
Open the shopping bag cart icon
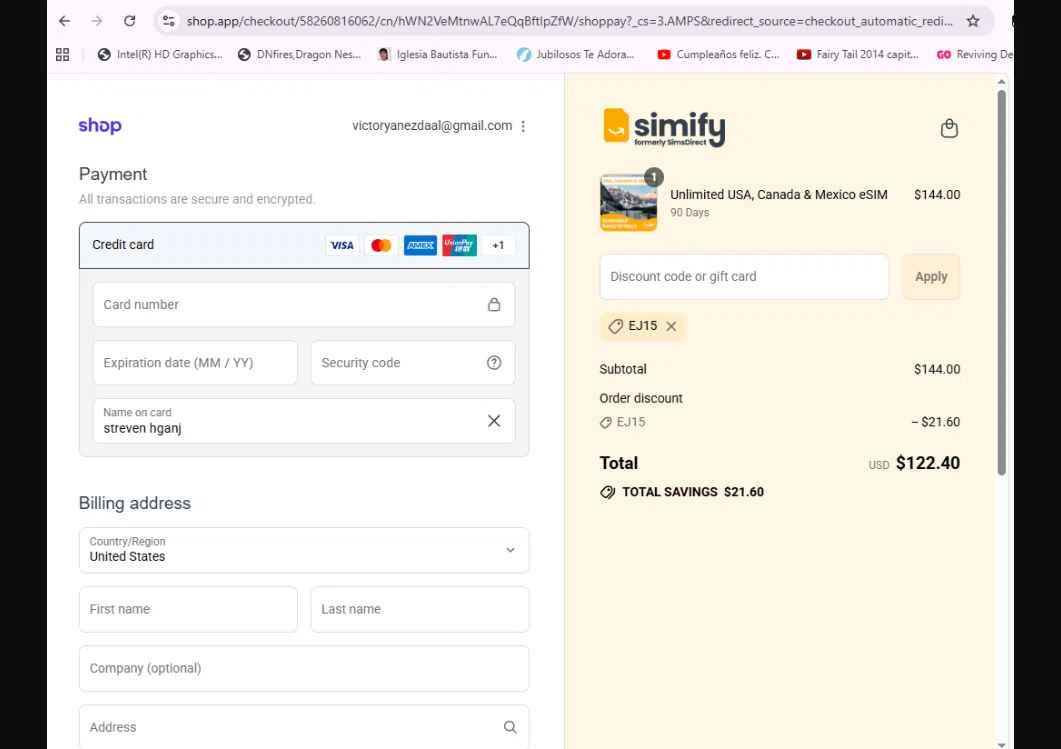coord(949,128)
